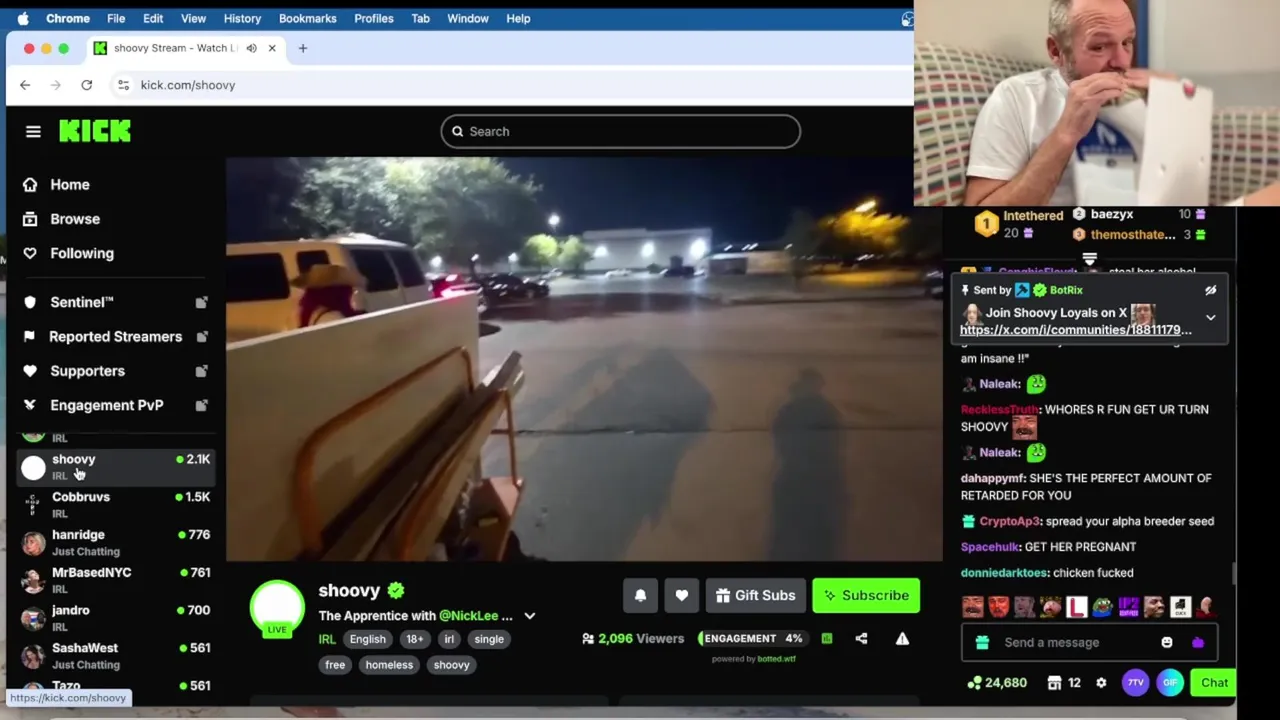The width and height of the screenshot is (1280, 720).
Task: Follow shoovy with the heart icon
Action: (681, 596)
